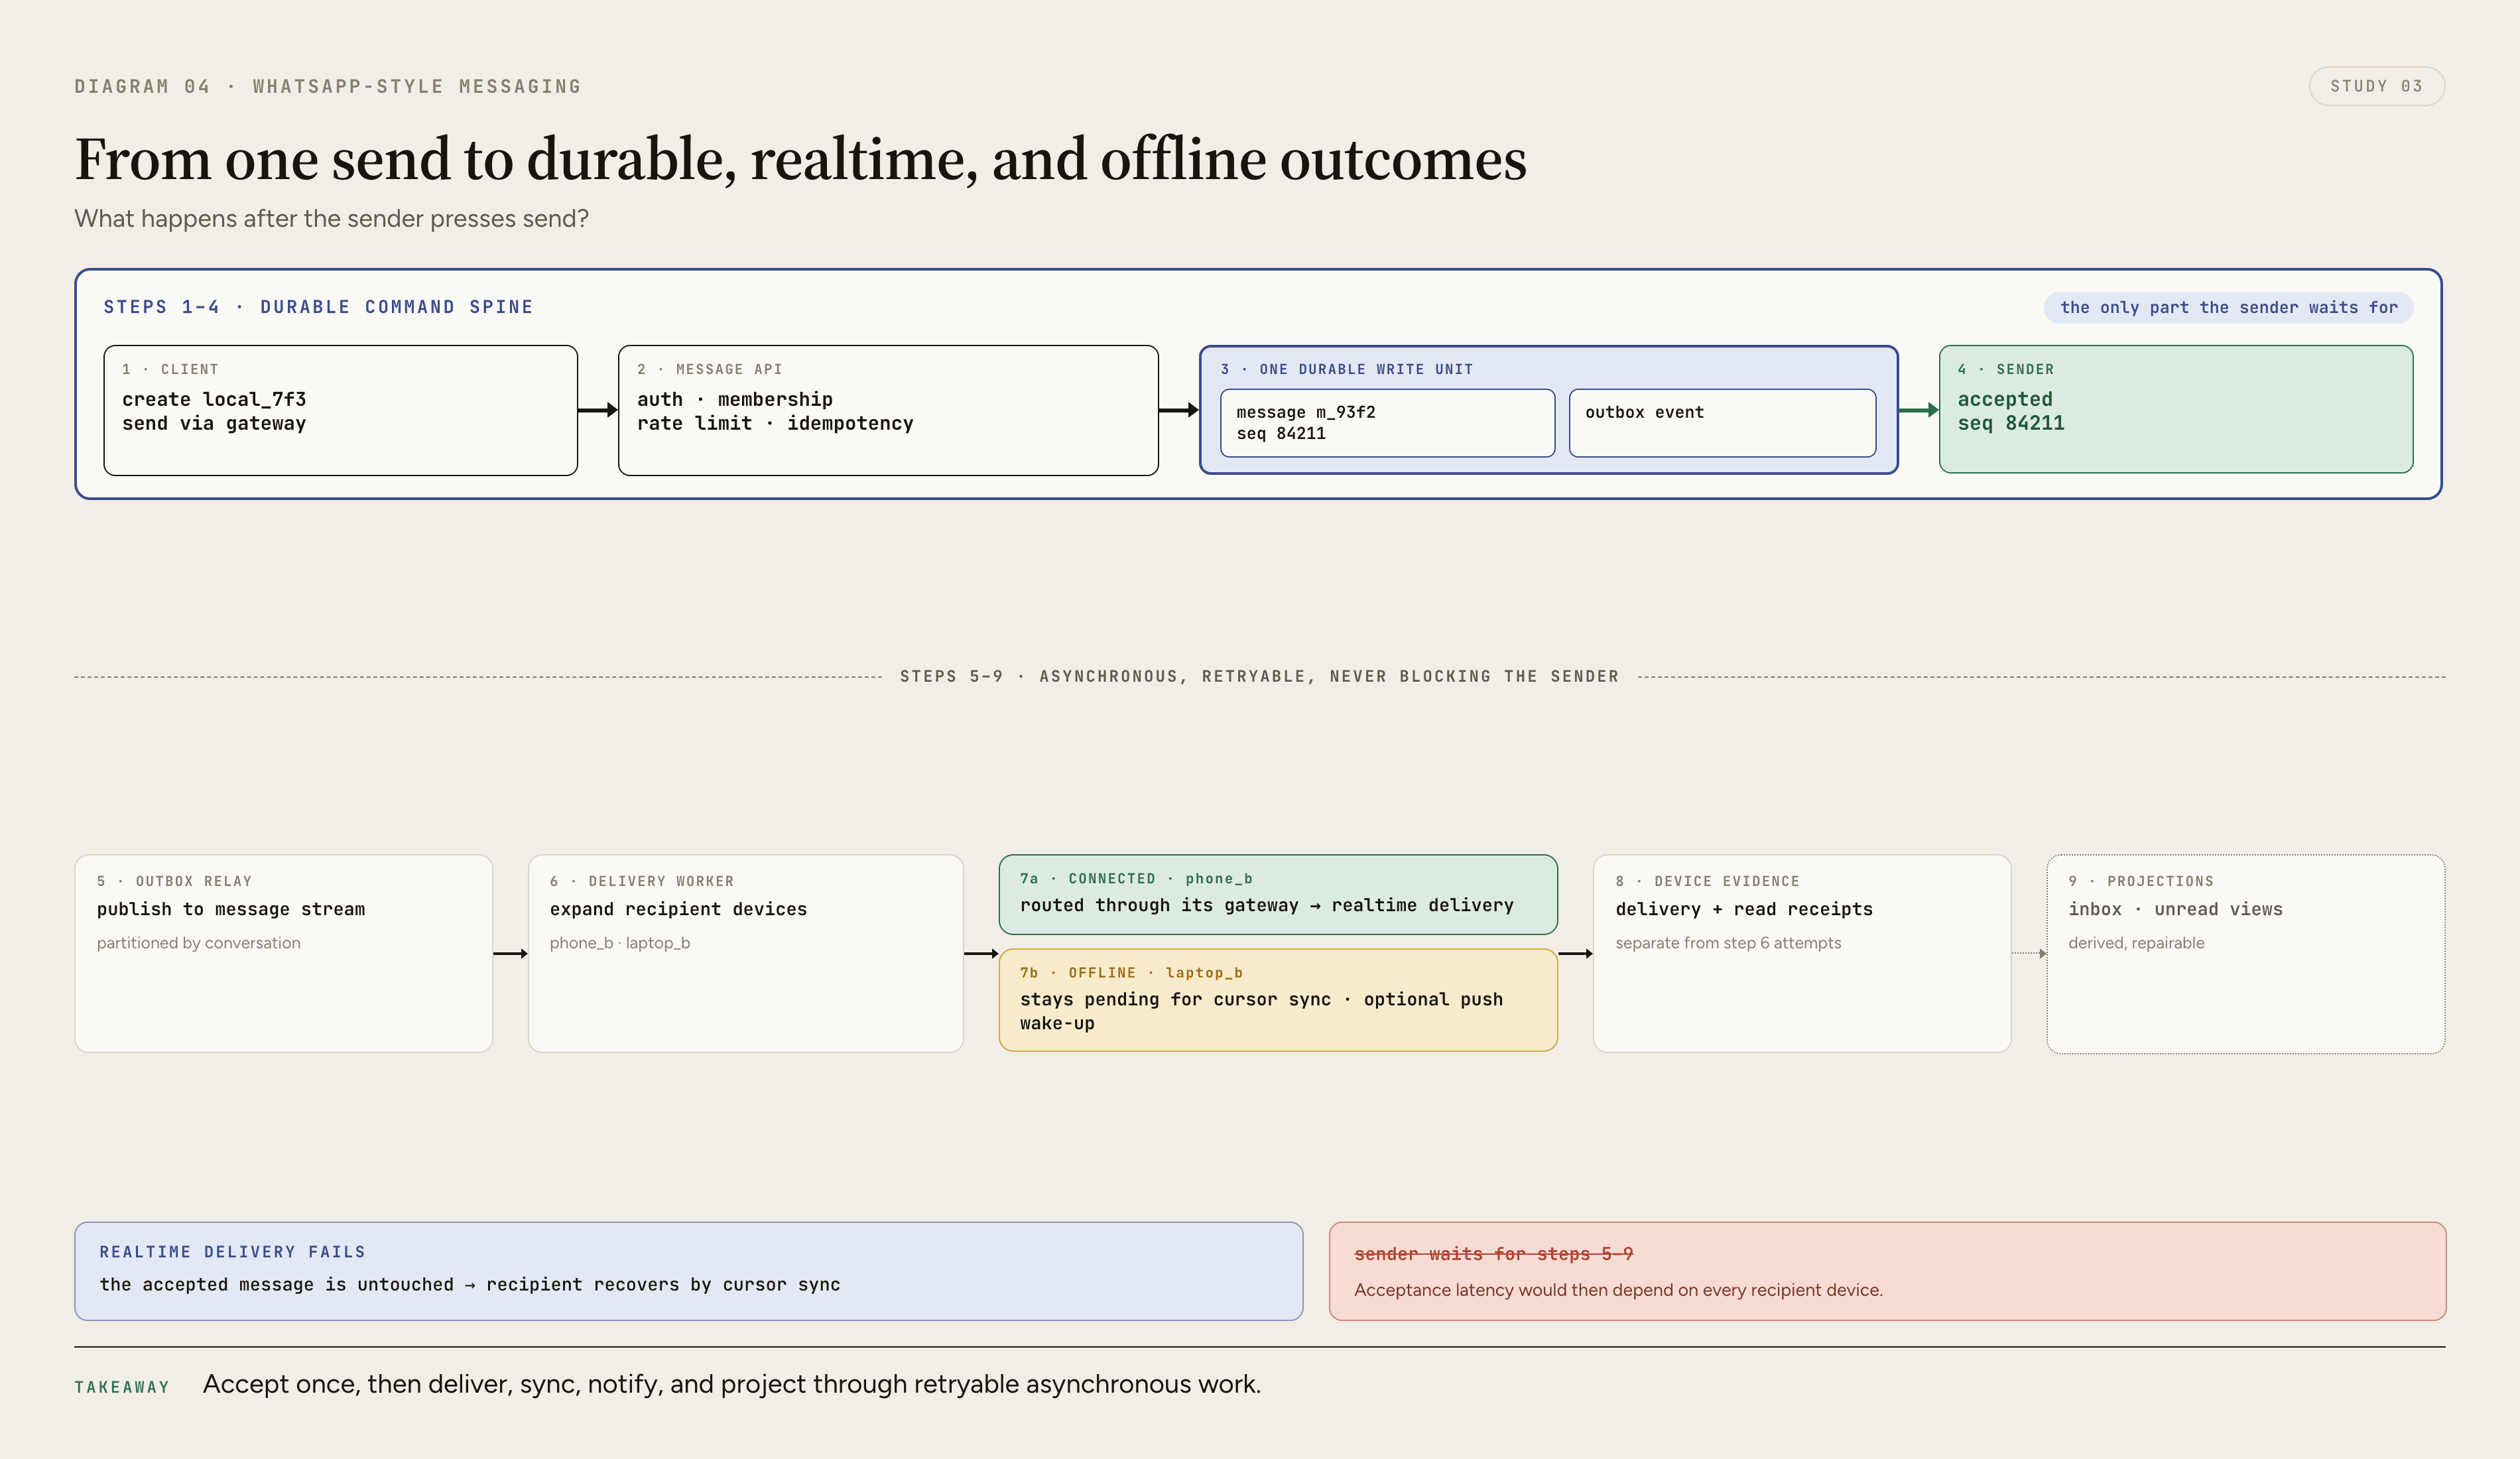Click the subtitle 'What happens after the sender presses send?'
Viewport: 2520px width, 1459px height.
pyautogui.click(x=331, y=219)
